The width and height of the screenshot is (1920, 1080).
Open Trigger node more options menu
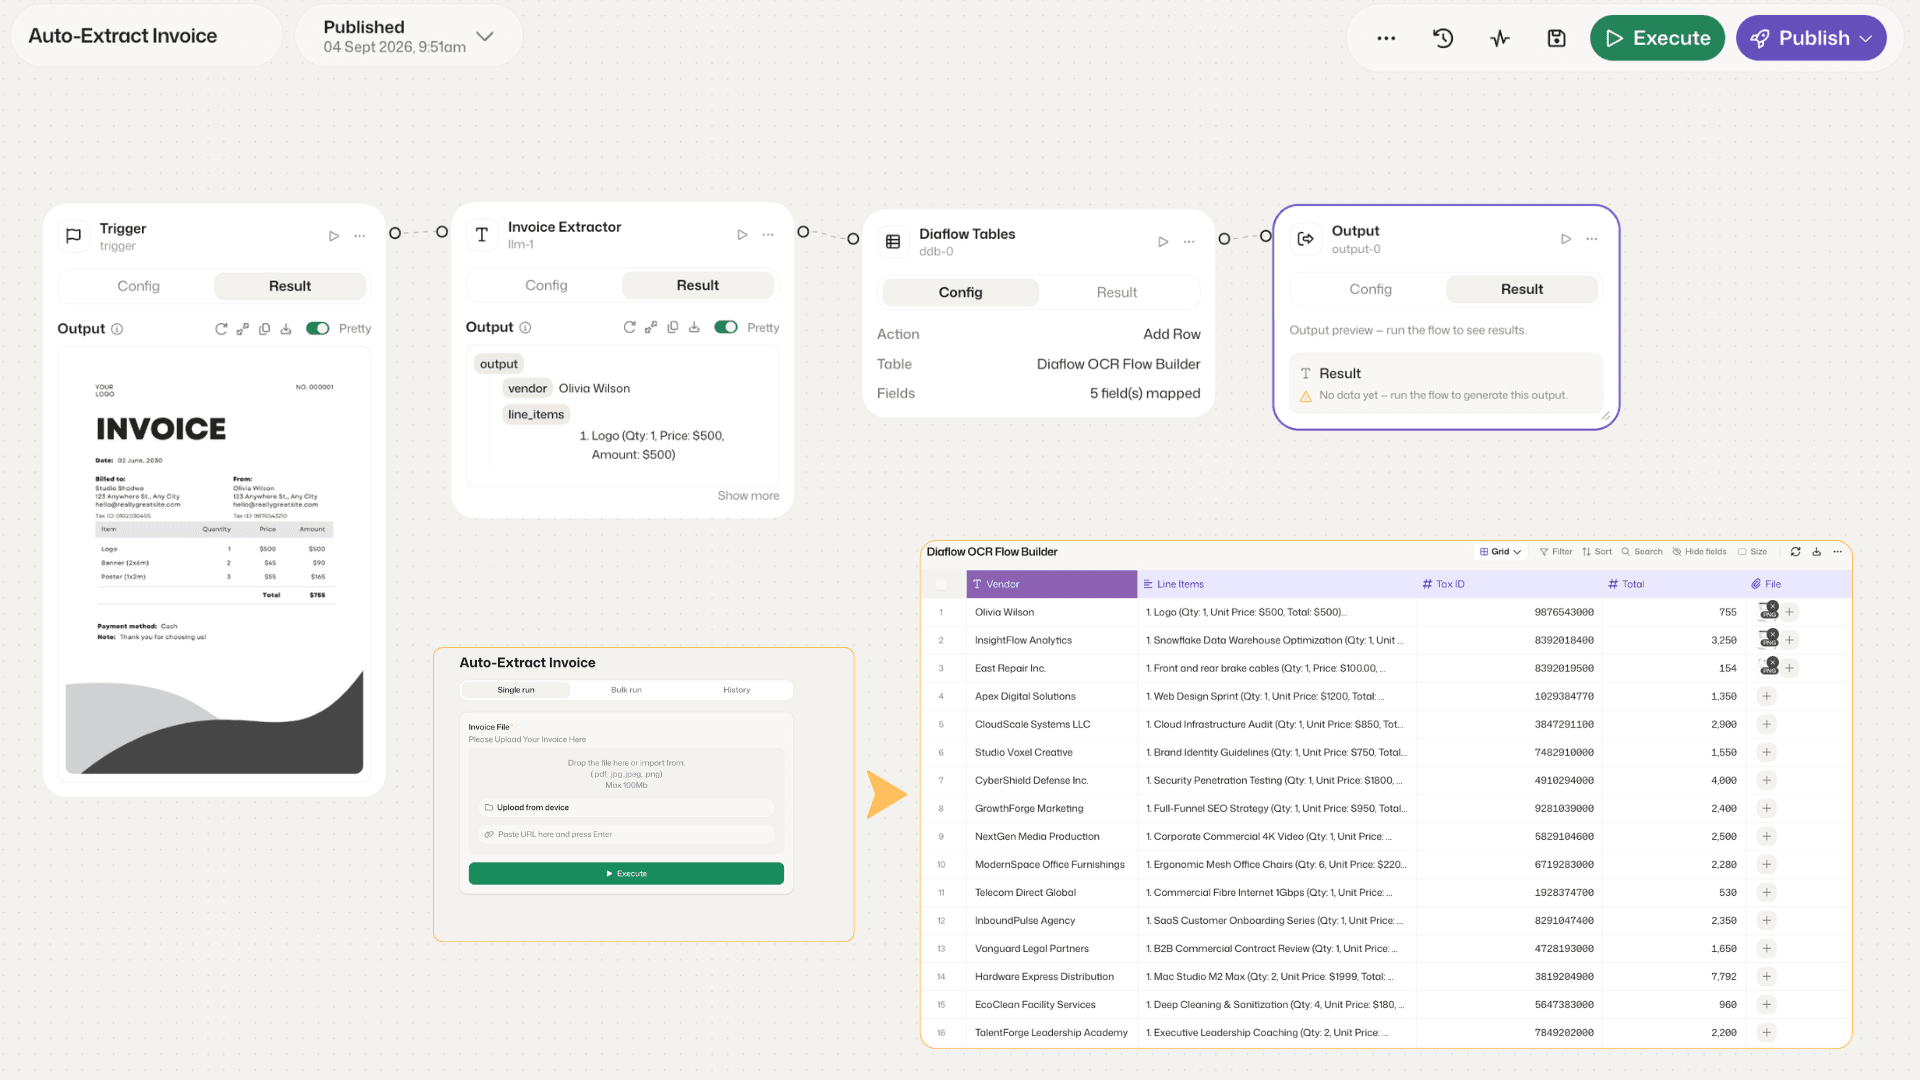tap(360, 236)
